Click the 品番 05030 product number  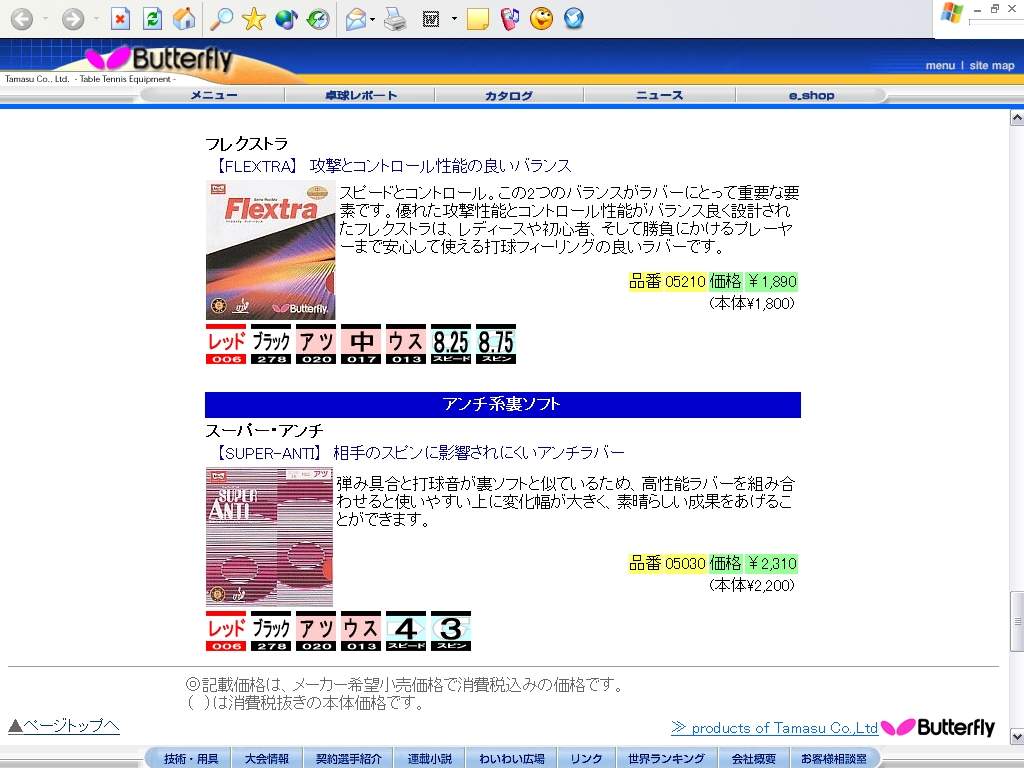tap(667, 563)
